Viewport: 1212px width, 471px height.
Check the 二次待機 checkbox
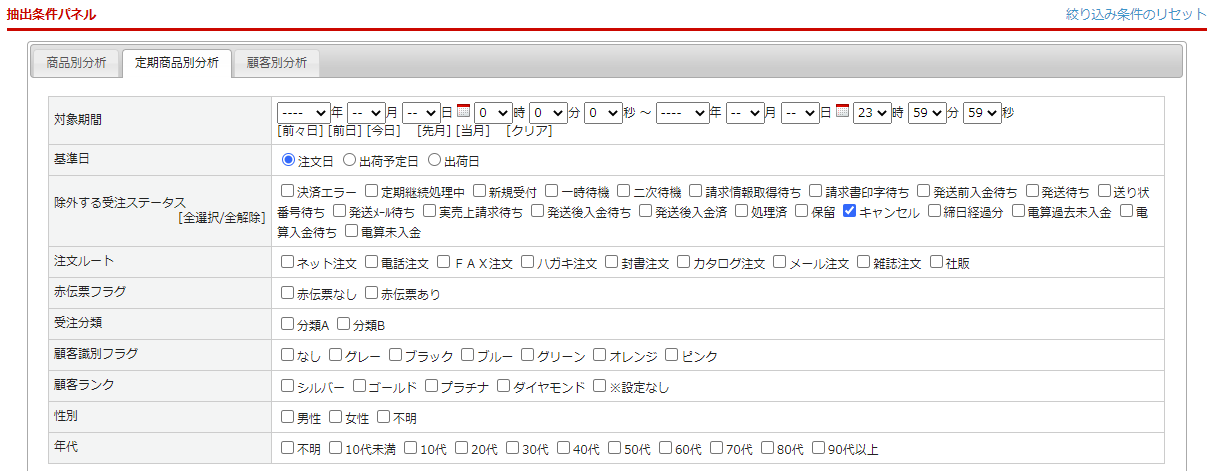point(624,190)
